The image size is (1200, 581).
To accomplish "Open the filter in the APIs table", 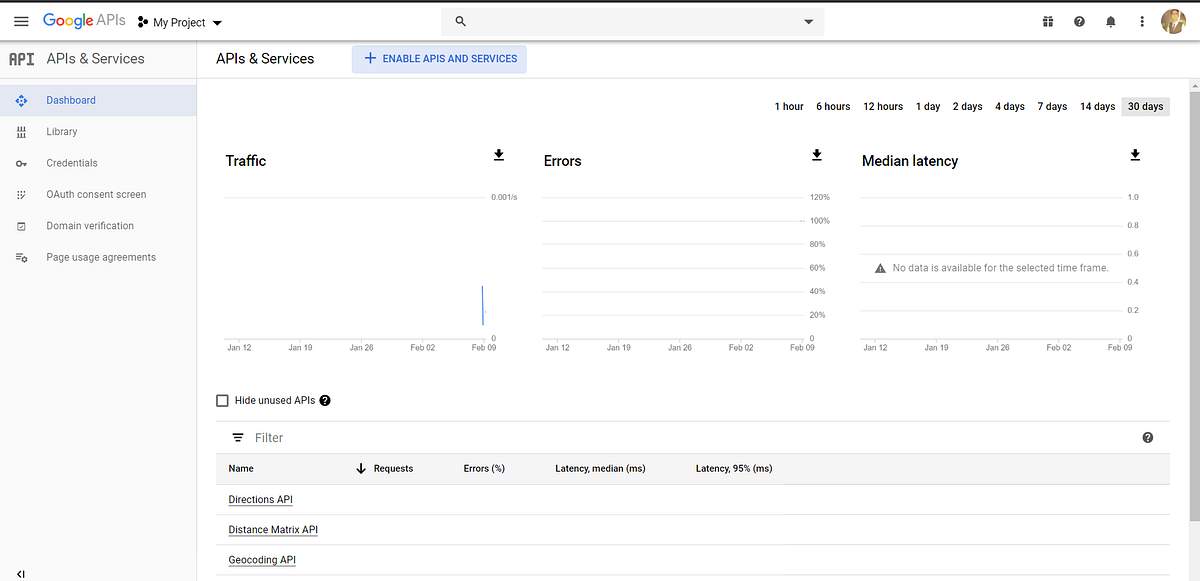I will pos(238,437).
